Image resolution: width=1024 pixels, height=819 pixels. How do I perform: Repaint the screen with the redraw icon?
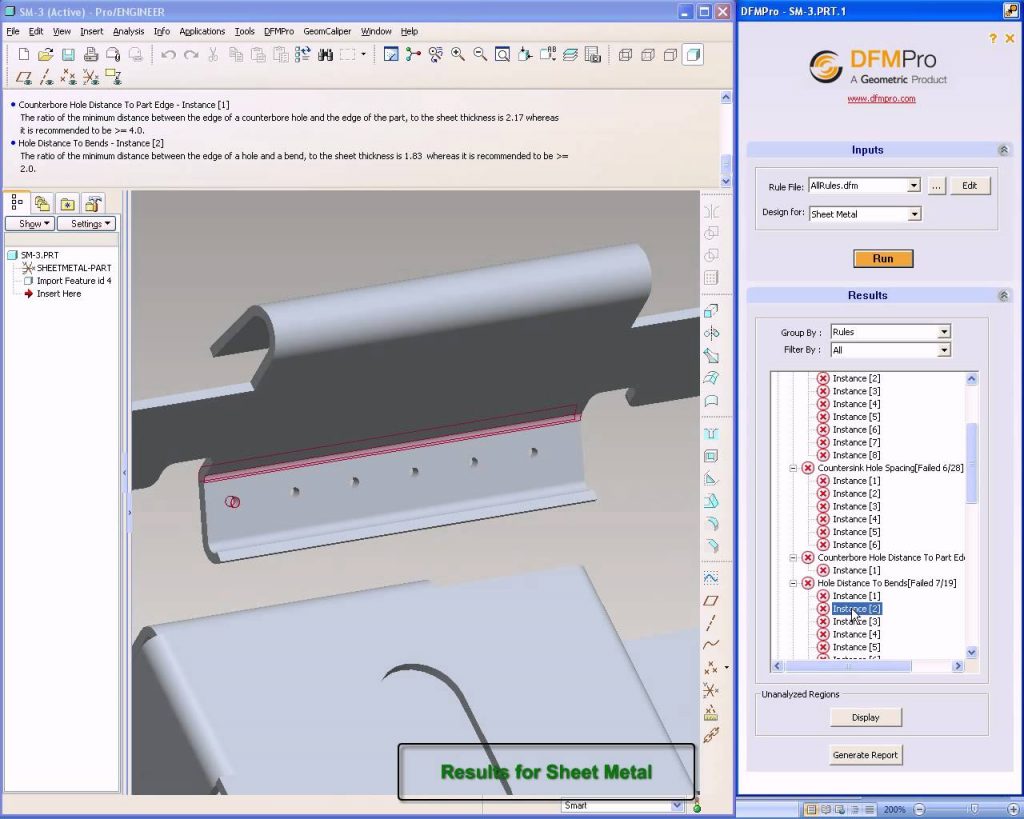click(x=391, y=55)
